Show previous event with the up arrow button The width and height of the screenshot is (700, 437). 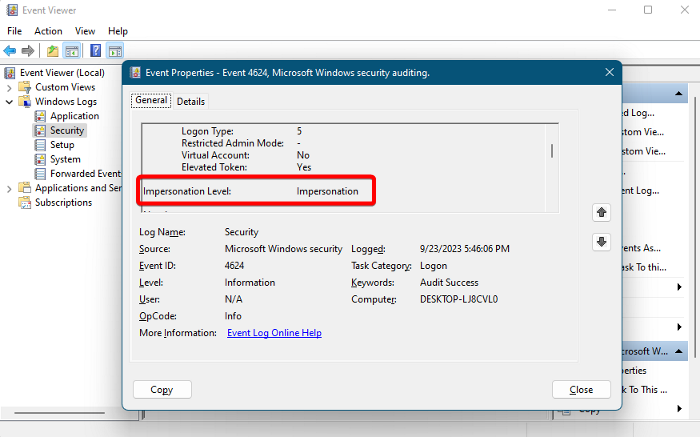[601, 212]
